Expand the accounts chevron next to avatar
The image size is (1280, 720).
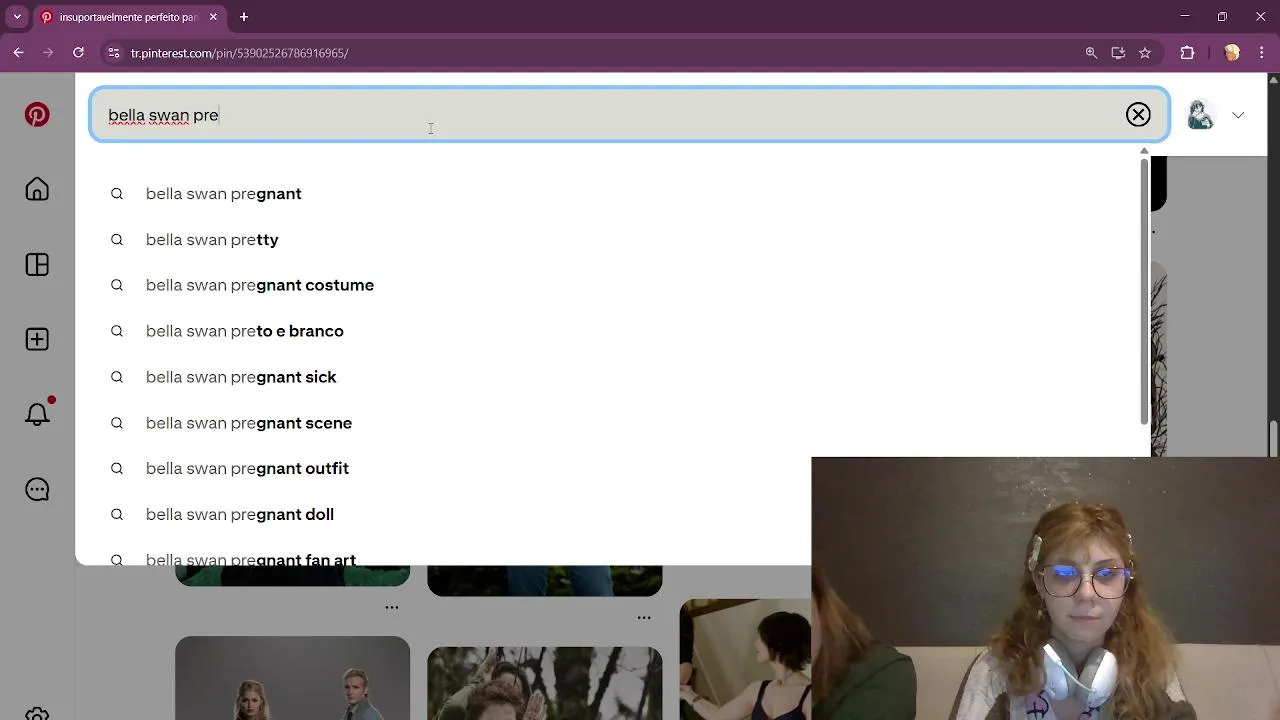click(x=1238, y=115)
